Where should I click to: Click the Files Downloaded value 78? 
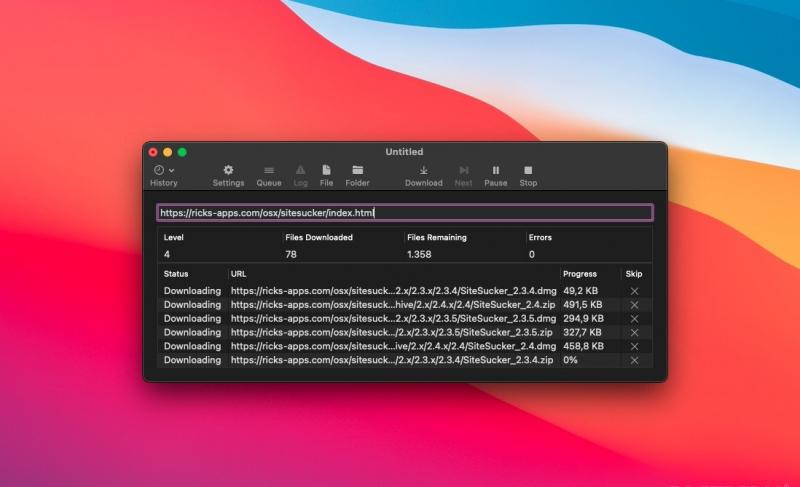[291, 254]
